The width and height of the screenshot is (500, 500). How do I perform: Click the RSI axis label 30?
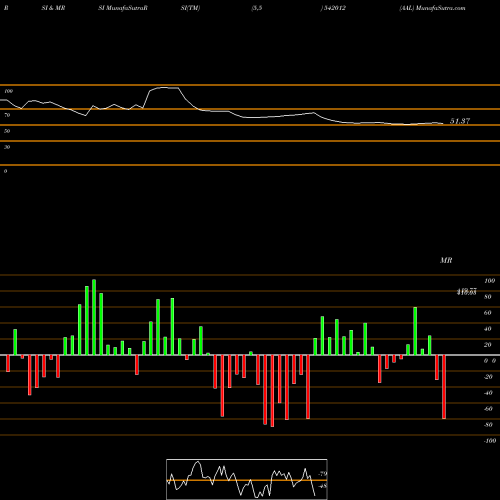[7, 147]
